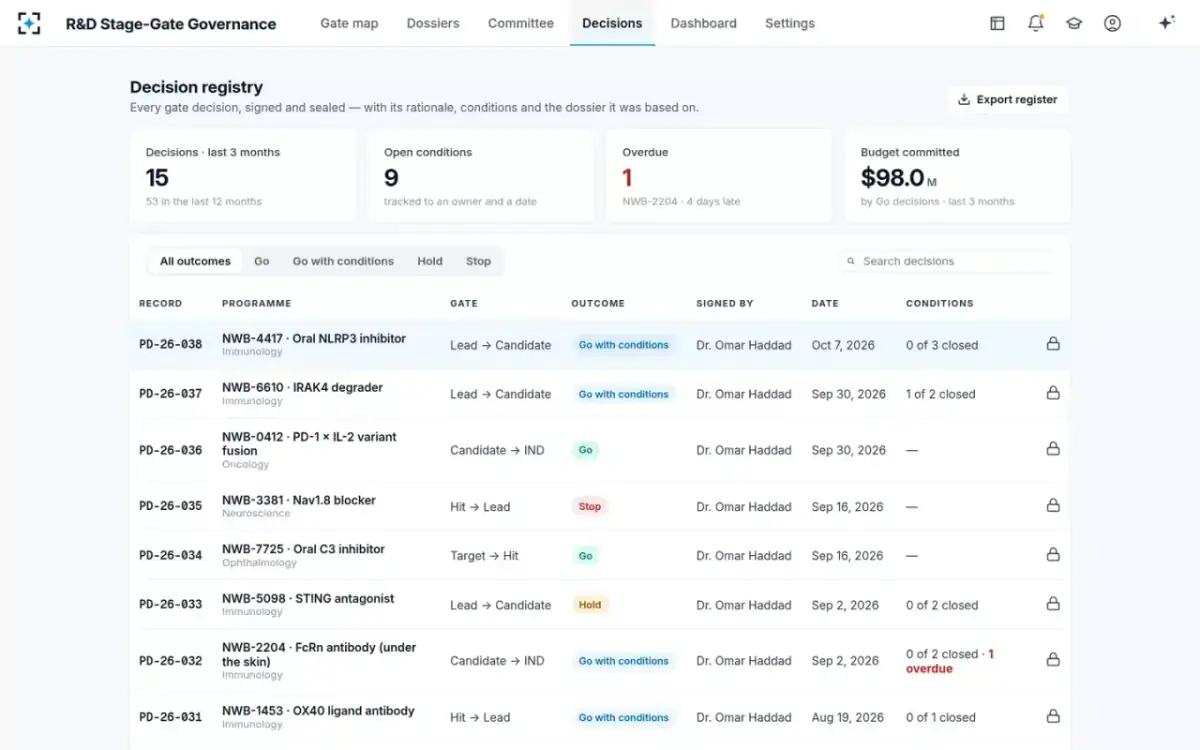The image size is (1200, 750).
Task: Select NWB-3381 Nav1.8 blocker programme
Action: [299, 500]
